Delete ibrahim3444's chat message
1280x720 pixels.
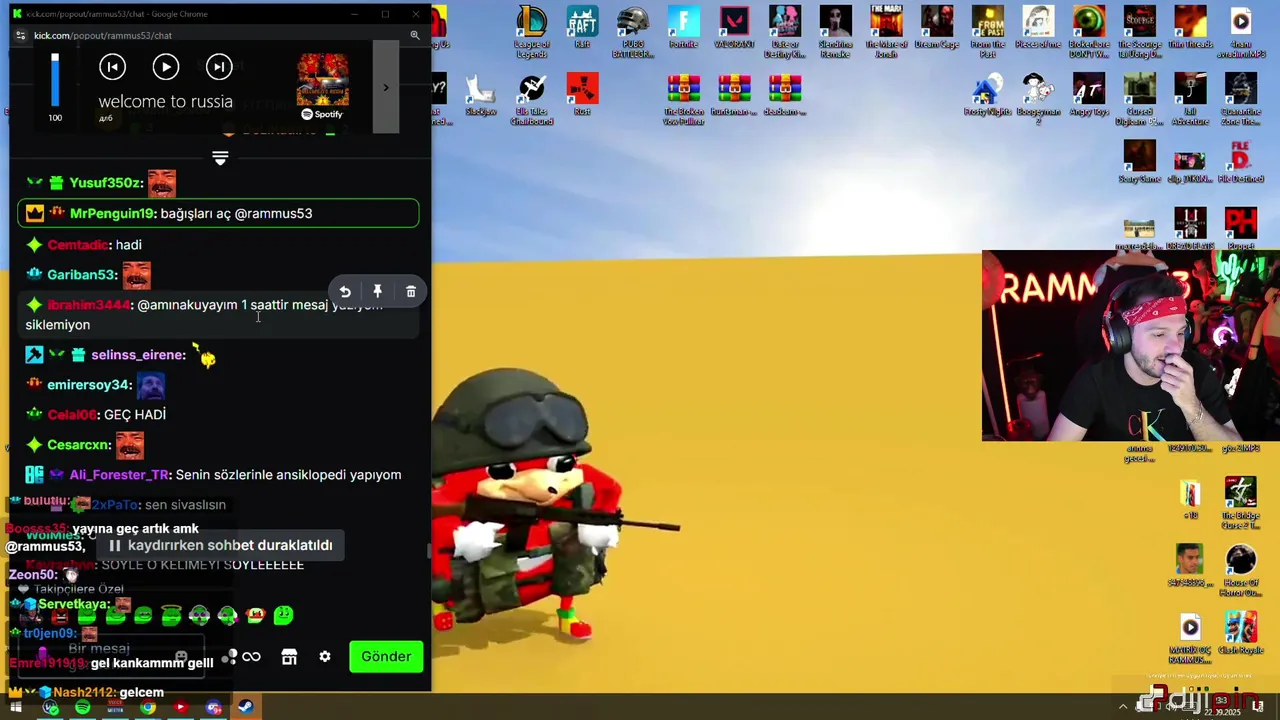pyautogui.click(x=411, y=292)
